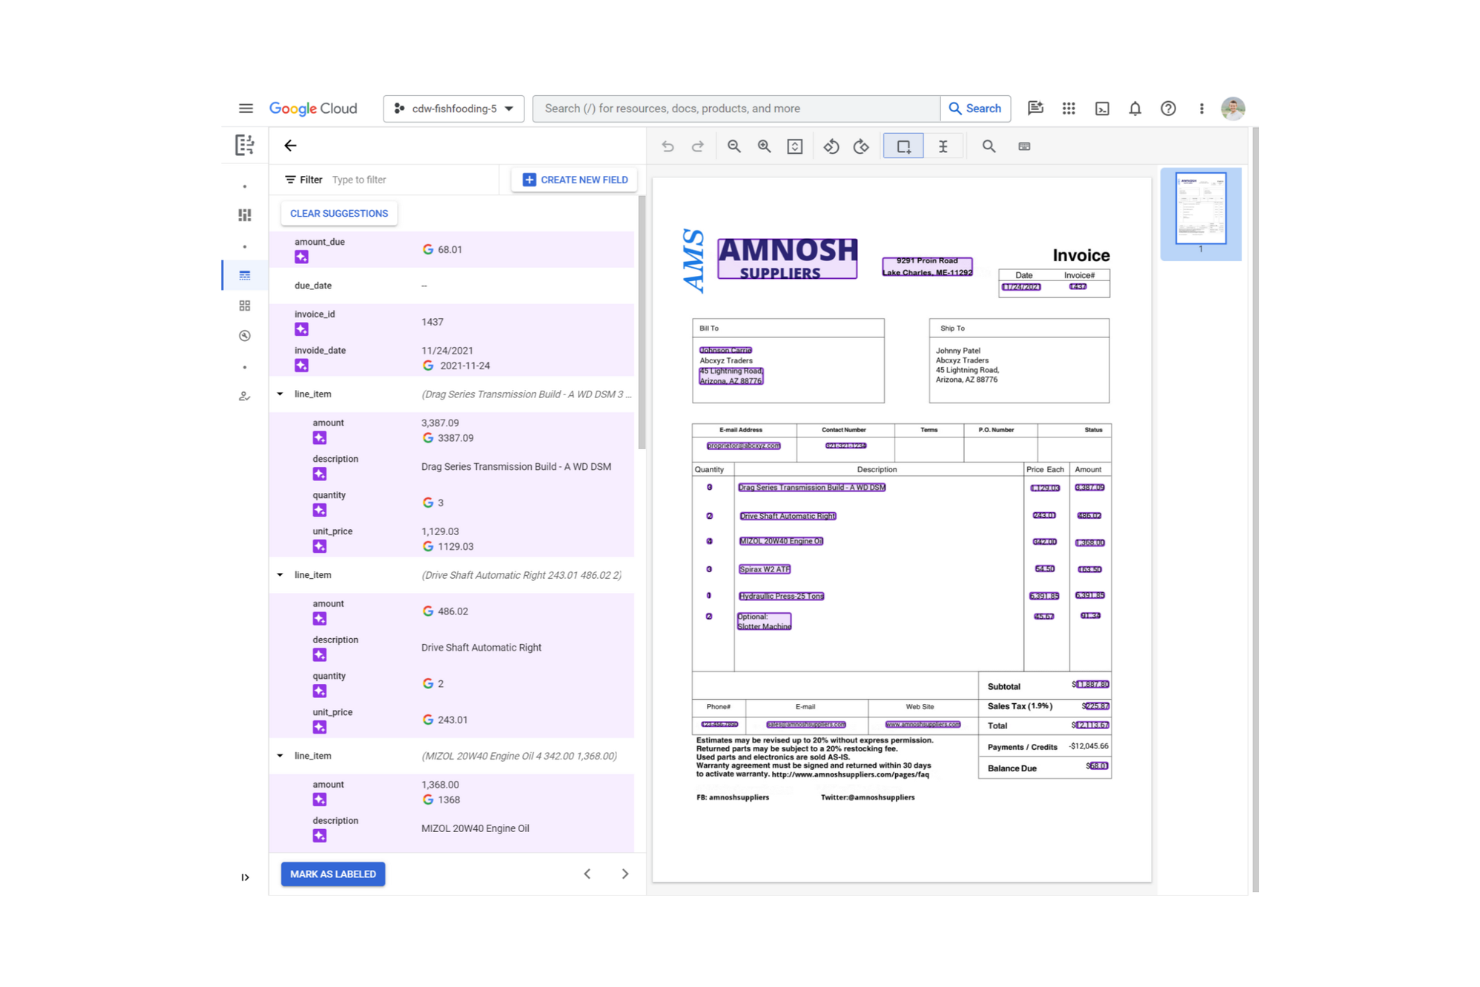Open the Document AI product icon

click(x=244, y=145)
